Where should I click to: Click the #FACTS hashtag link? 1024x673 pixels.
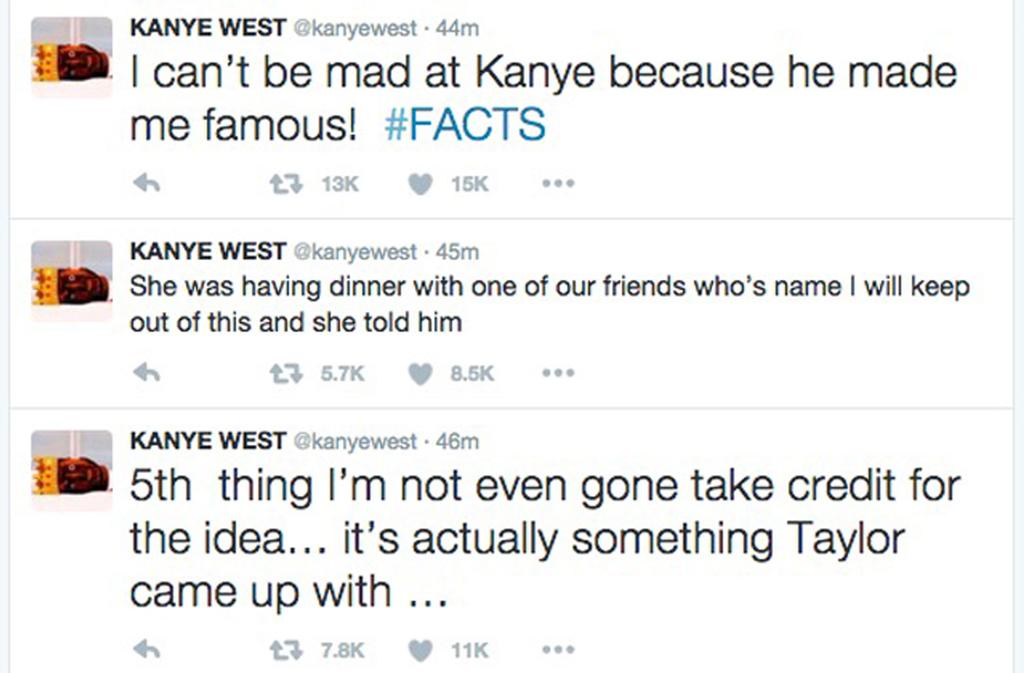[466, 124]
